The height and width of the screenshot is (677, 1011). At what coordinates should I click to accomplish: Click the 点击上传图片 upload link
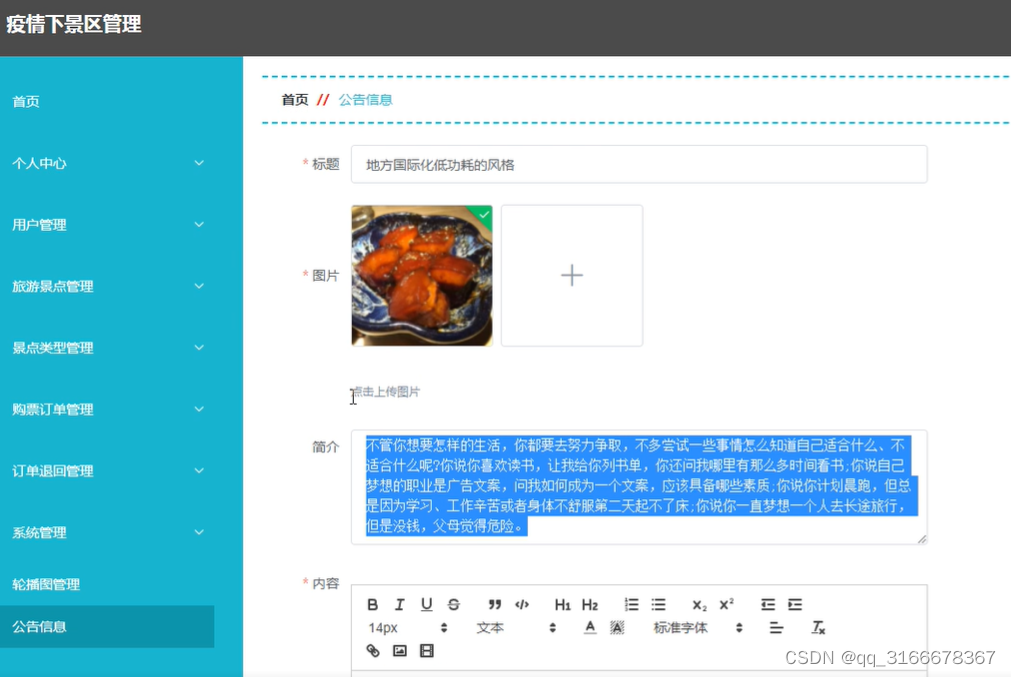[x=383, y=390]
